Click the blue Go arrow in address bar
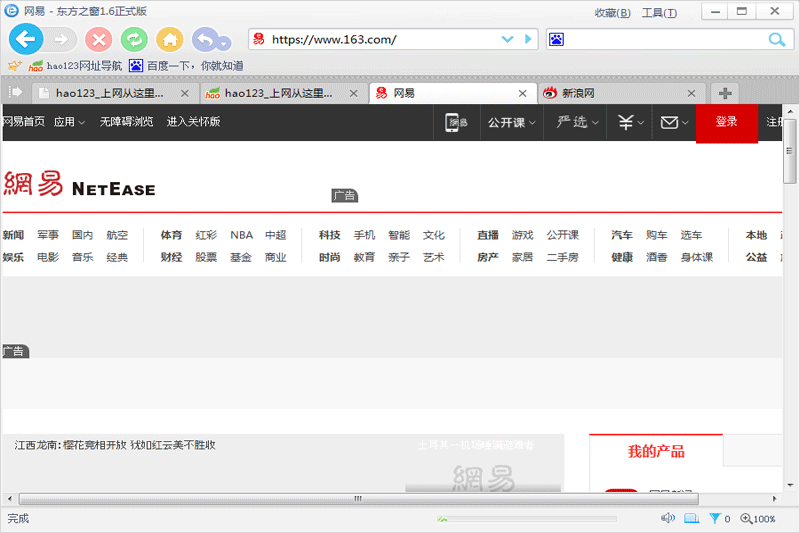This screenshot has width=800, height=533. coord(528,39)
